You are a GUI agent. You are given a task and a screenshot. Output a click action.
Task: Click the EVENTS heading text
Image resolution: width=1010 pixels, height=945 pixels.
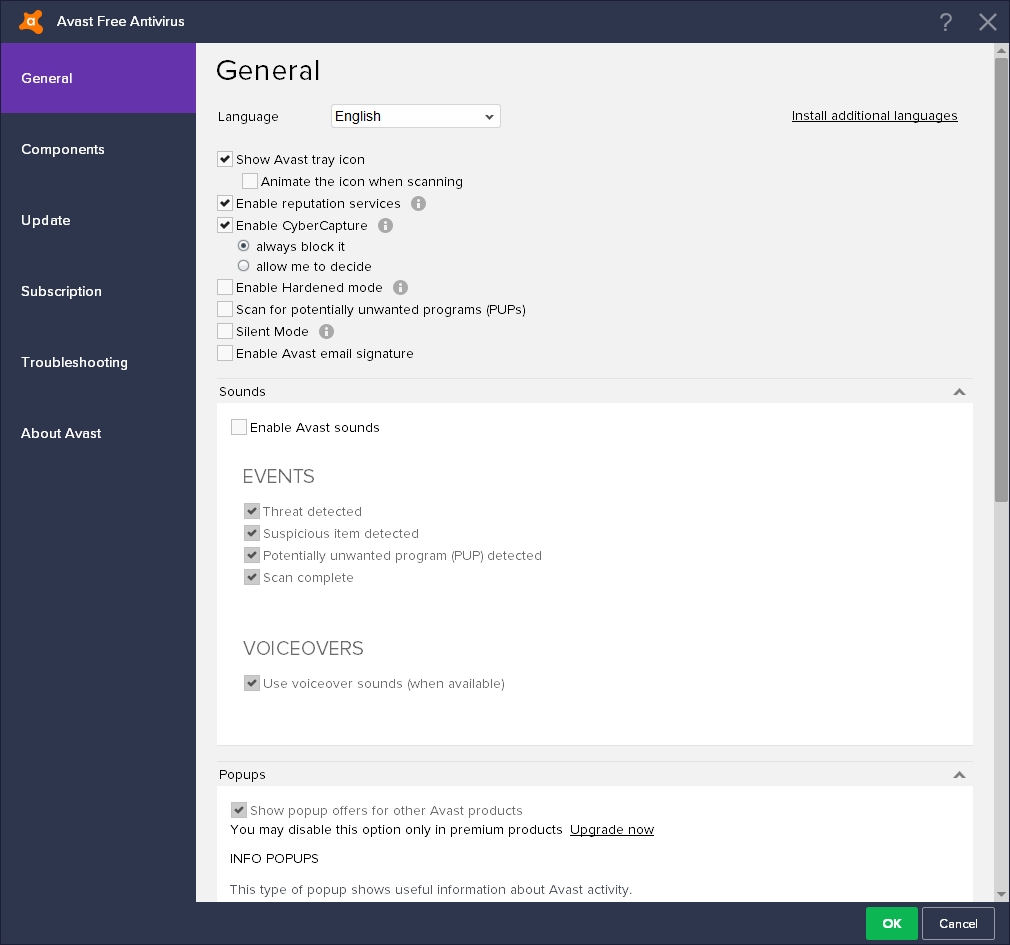pos(278,476)
